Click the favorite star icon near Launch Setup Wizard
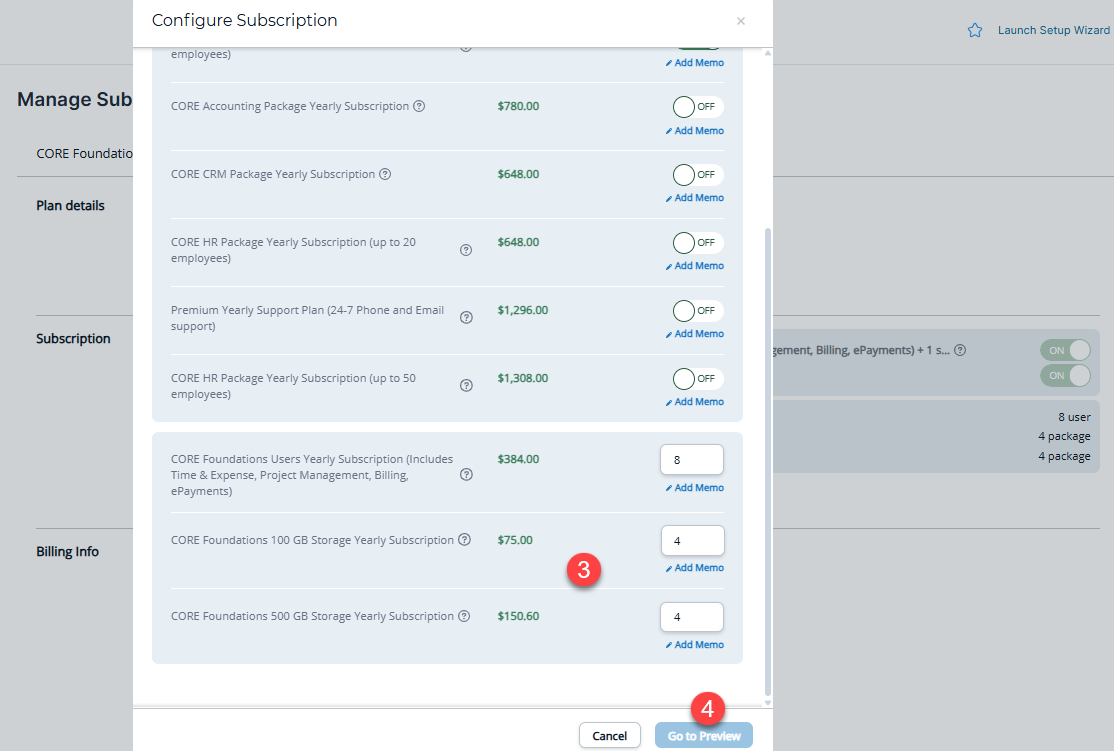 [x=975, y=30]
